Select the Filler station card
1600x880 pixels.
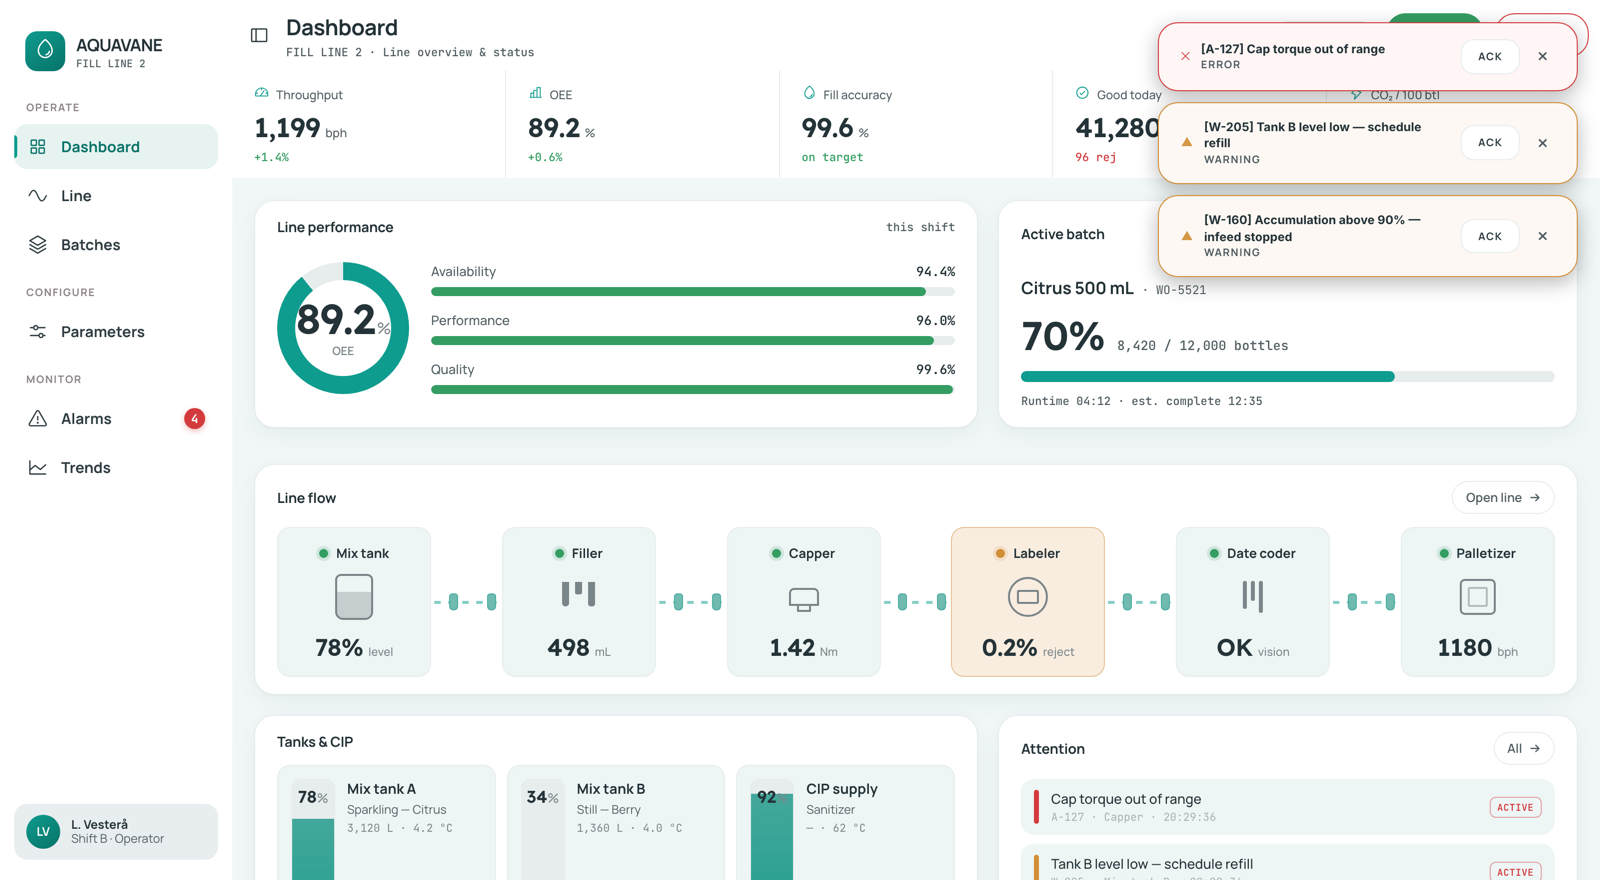pos(579,602)
